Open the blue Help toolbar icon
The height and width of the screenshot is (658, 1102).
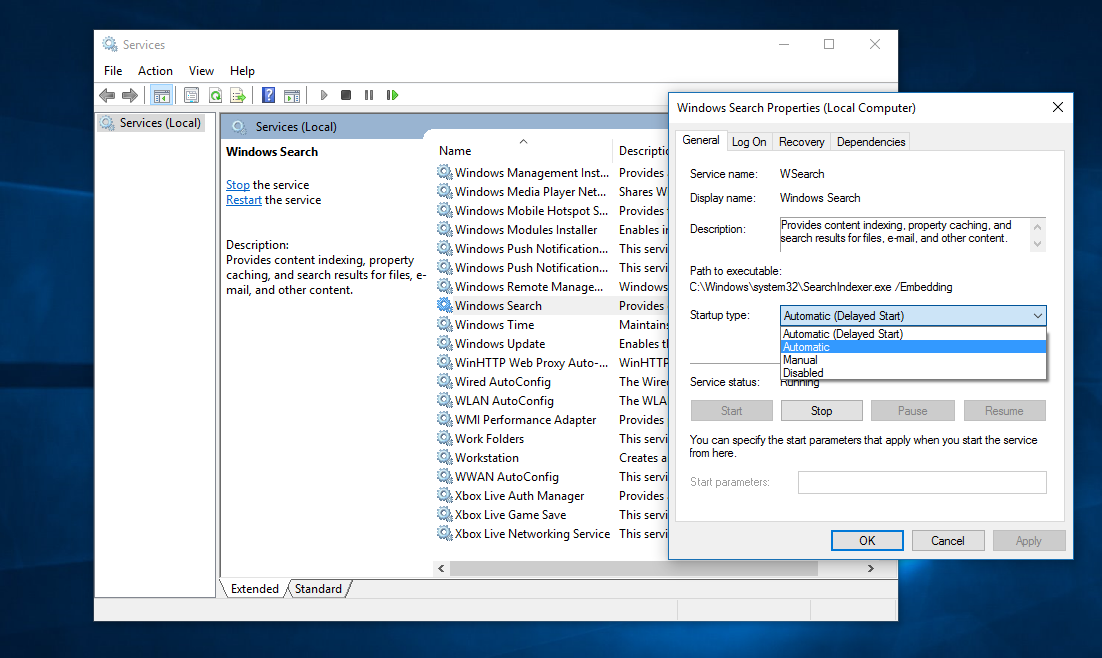pyautogui.click(x=268, y=95)
